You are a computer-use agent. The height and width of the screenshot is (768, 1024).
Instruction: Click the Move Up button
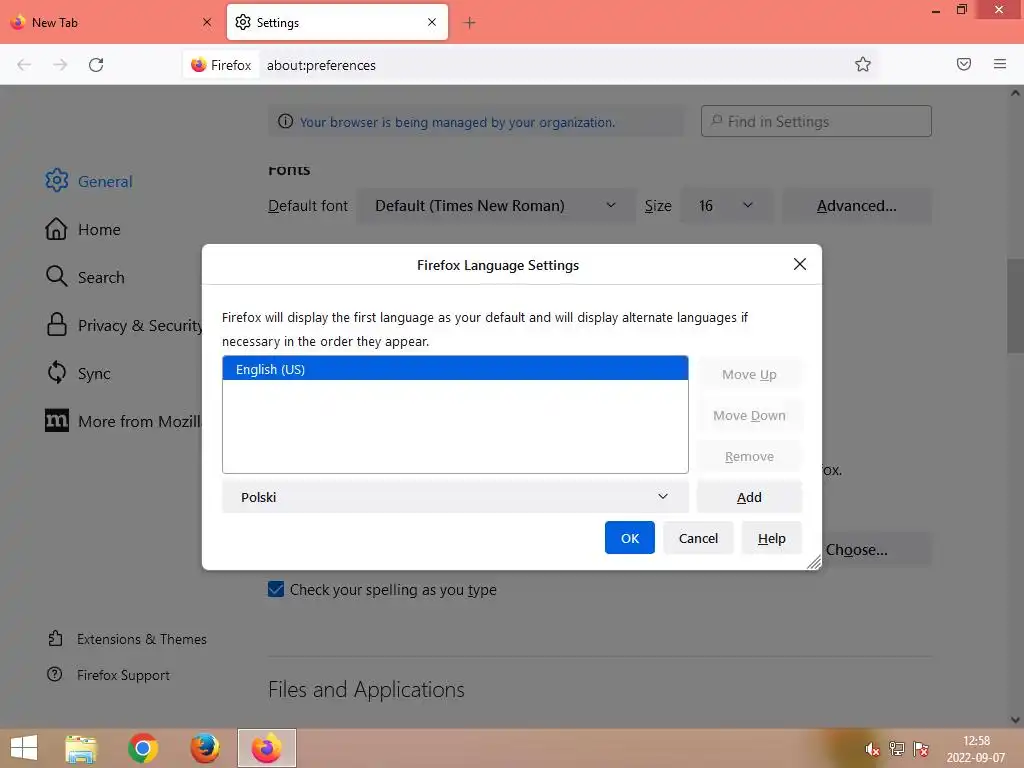tap(749, 374)
